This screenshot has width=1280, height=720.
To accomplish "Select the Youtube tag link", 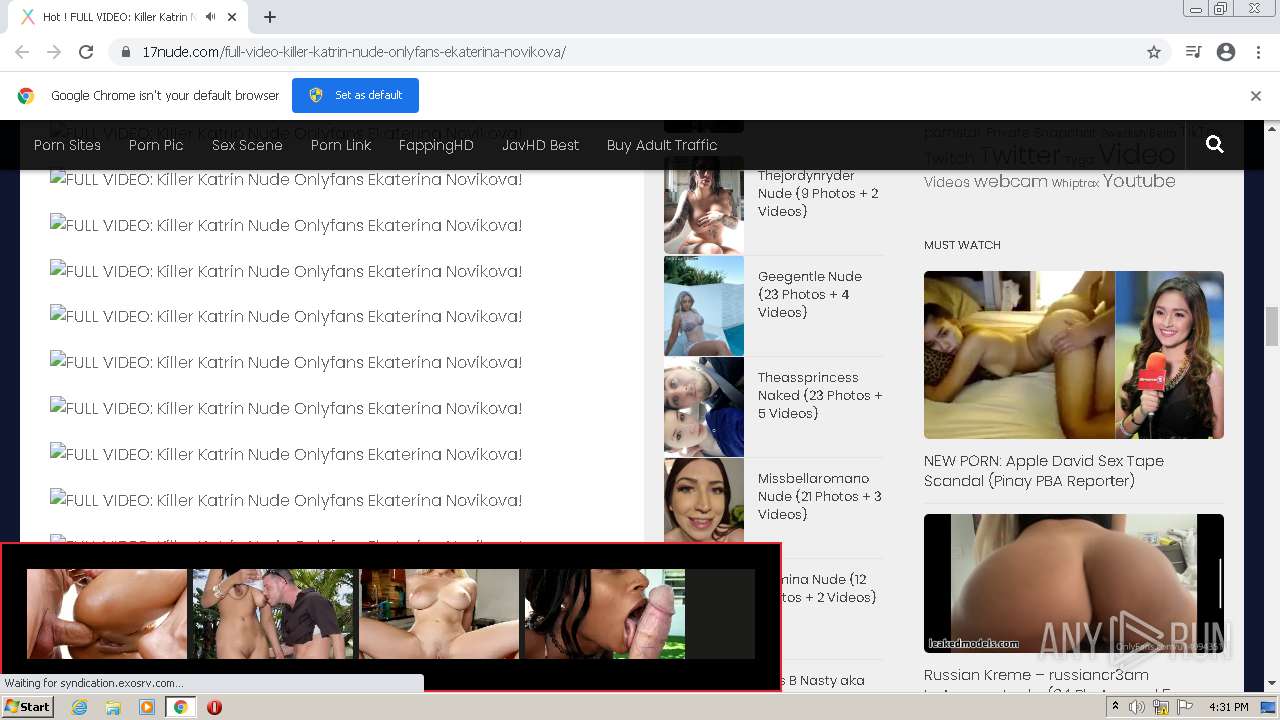I will pyautogui.click(x=1139, y=181).
